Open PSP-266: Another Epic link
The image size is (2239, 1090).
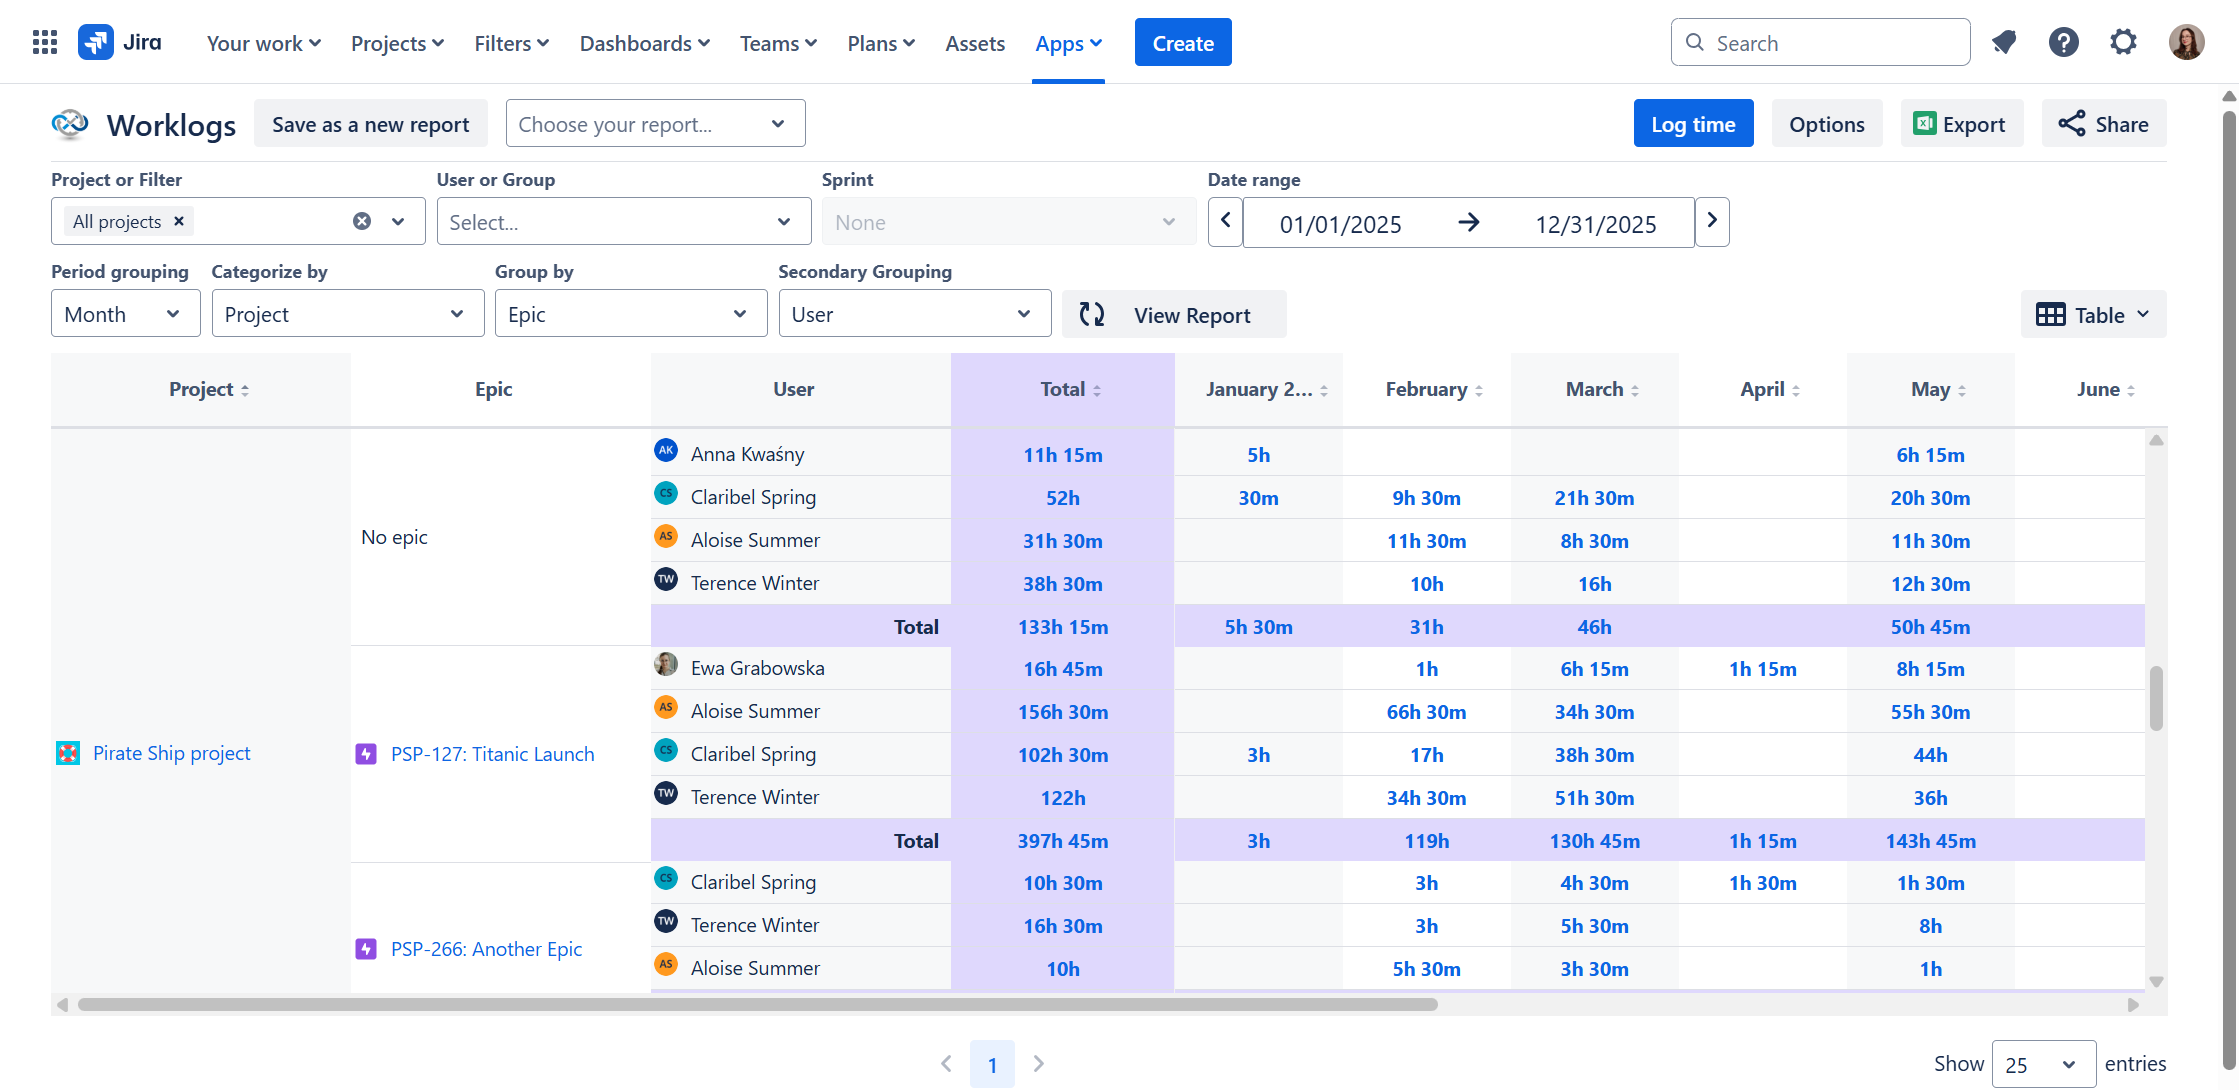click(x=486, y=949)
